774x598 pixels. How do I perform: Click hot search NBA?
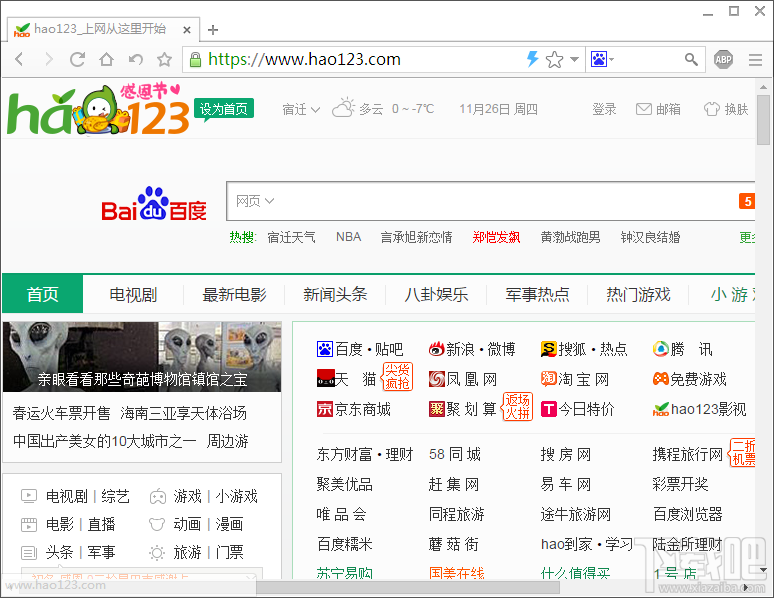pyautogui.click(x=348, y=237)
